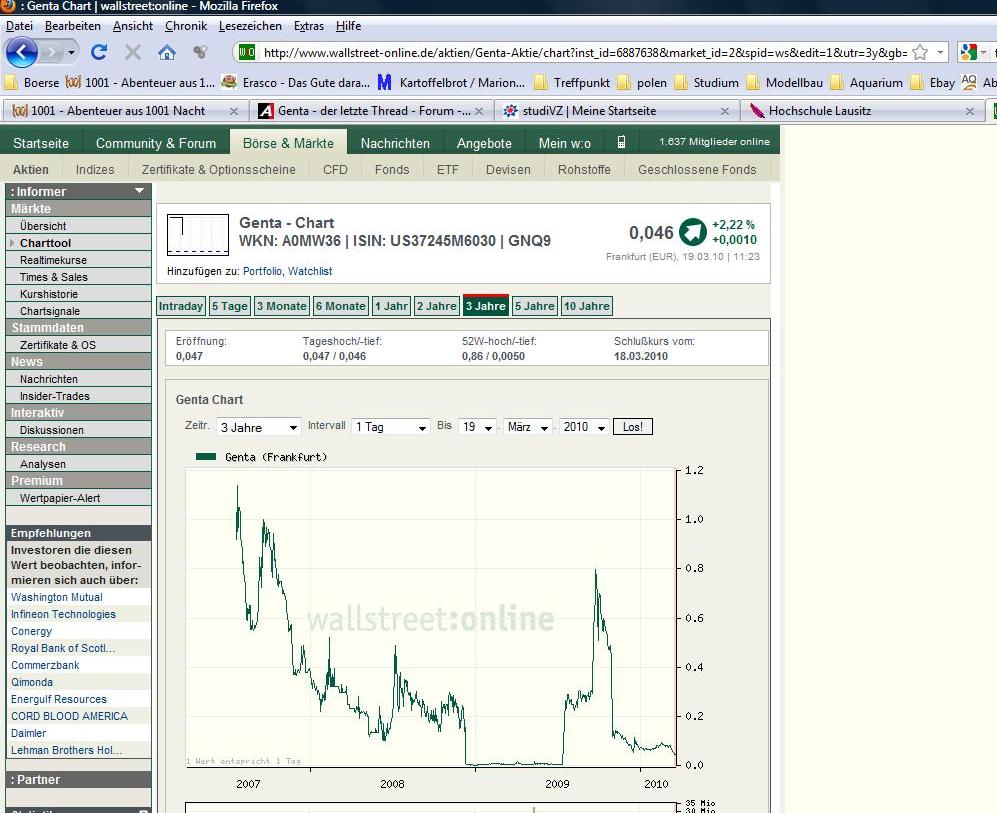Open the Ebay bookmark folder
This screenshot has width=997, height=813.
point(933,83)
